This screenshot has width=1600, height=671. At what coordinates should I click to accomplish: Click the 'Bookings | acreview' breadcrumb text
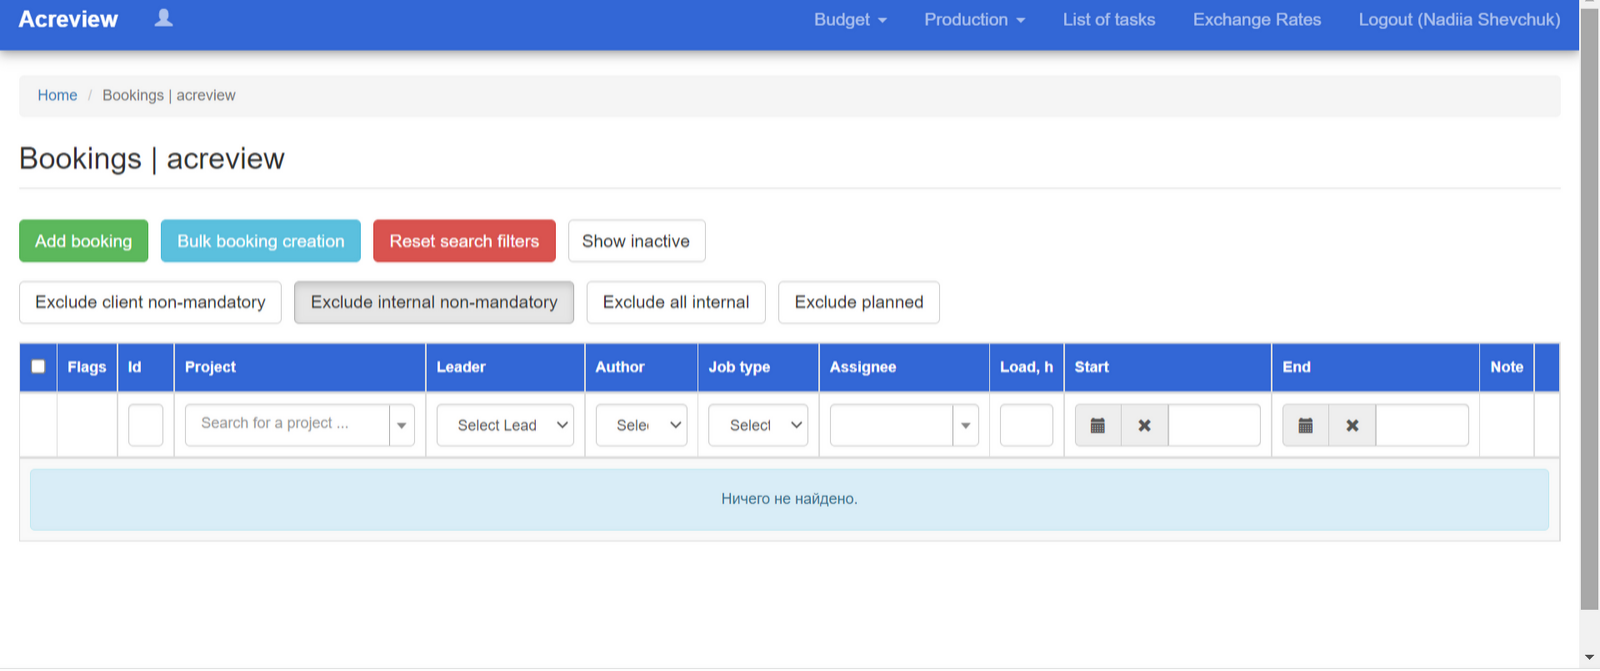[169, 95]
